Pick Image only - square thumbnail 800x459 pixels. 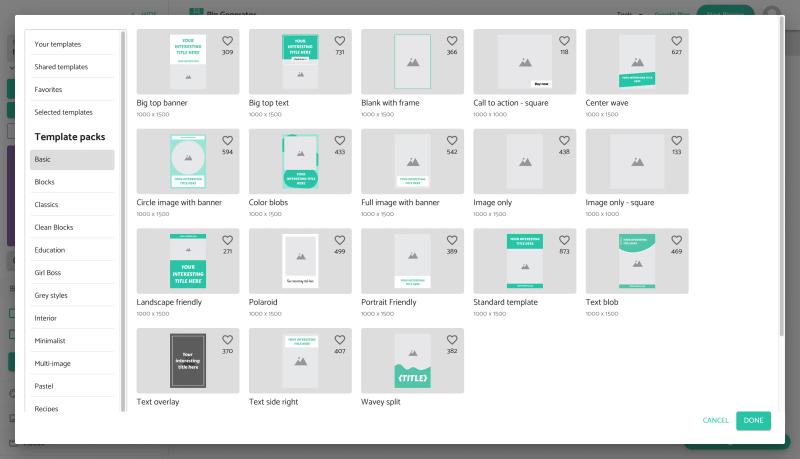point(637,161)
